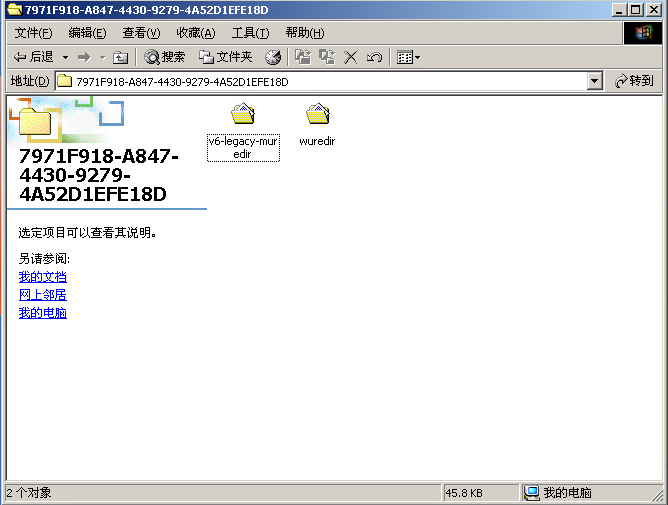This screenshot has height=505, width=668.
Task: Open the 我的文档 link
Action: point(43,277)
